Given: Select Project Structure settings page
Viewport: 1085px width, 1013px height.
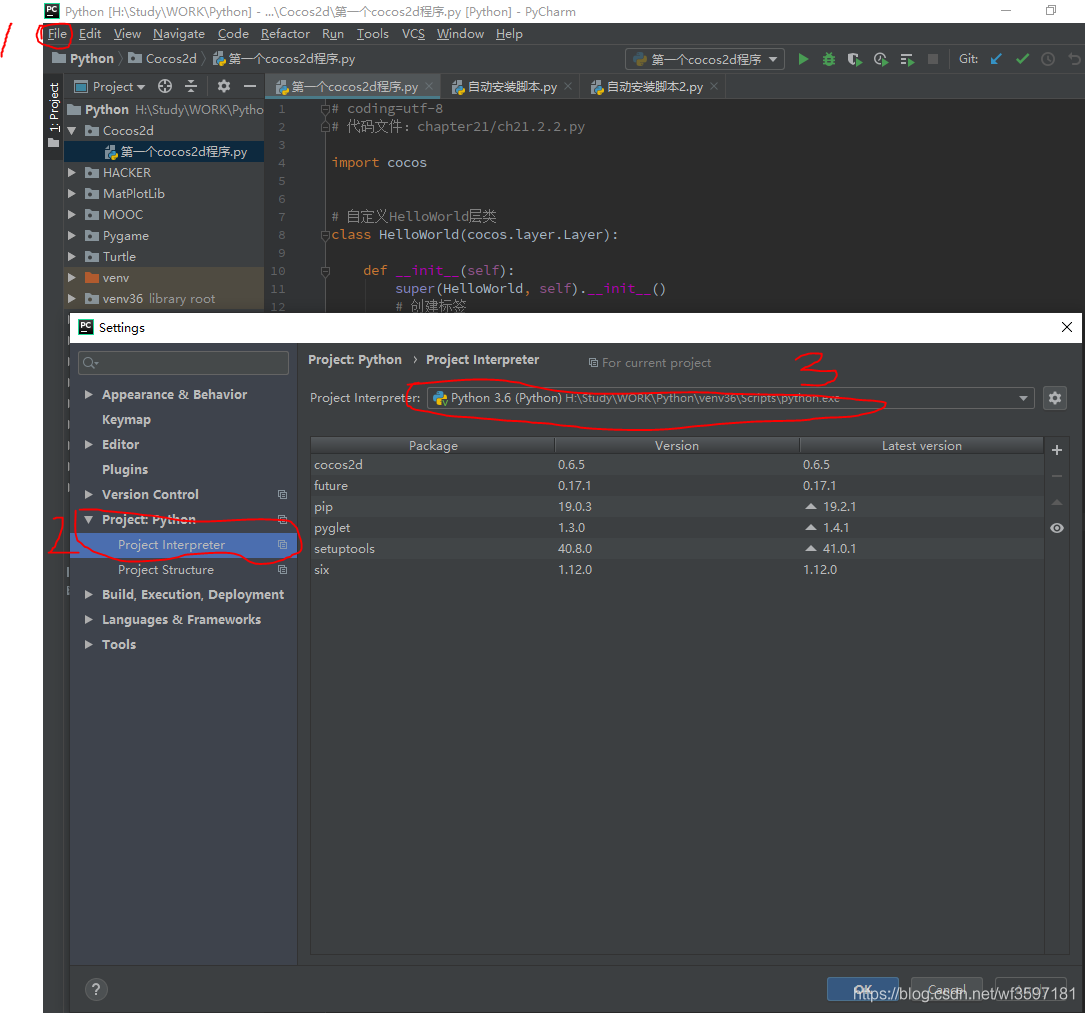Looking at the screenshot, I should click(x=165, y=570).
